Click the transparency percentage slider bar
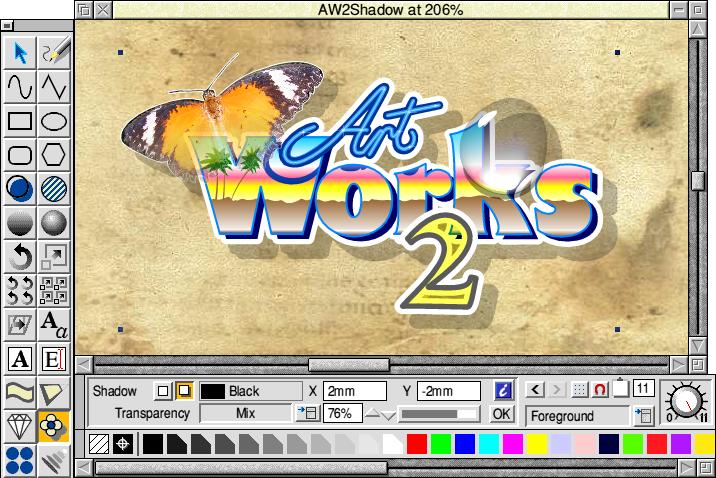This screenshot has width=716, height=478. point(438,413)
